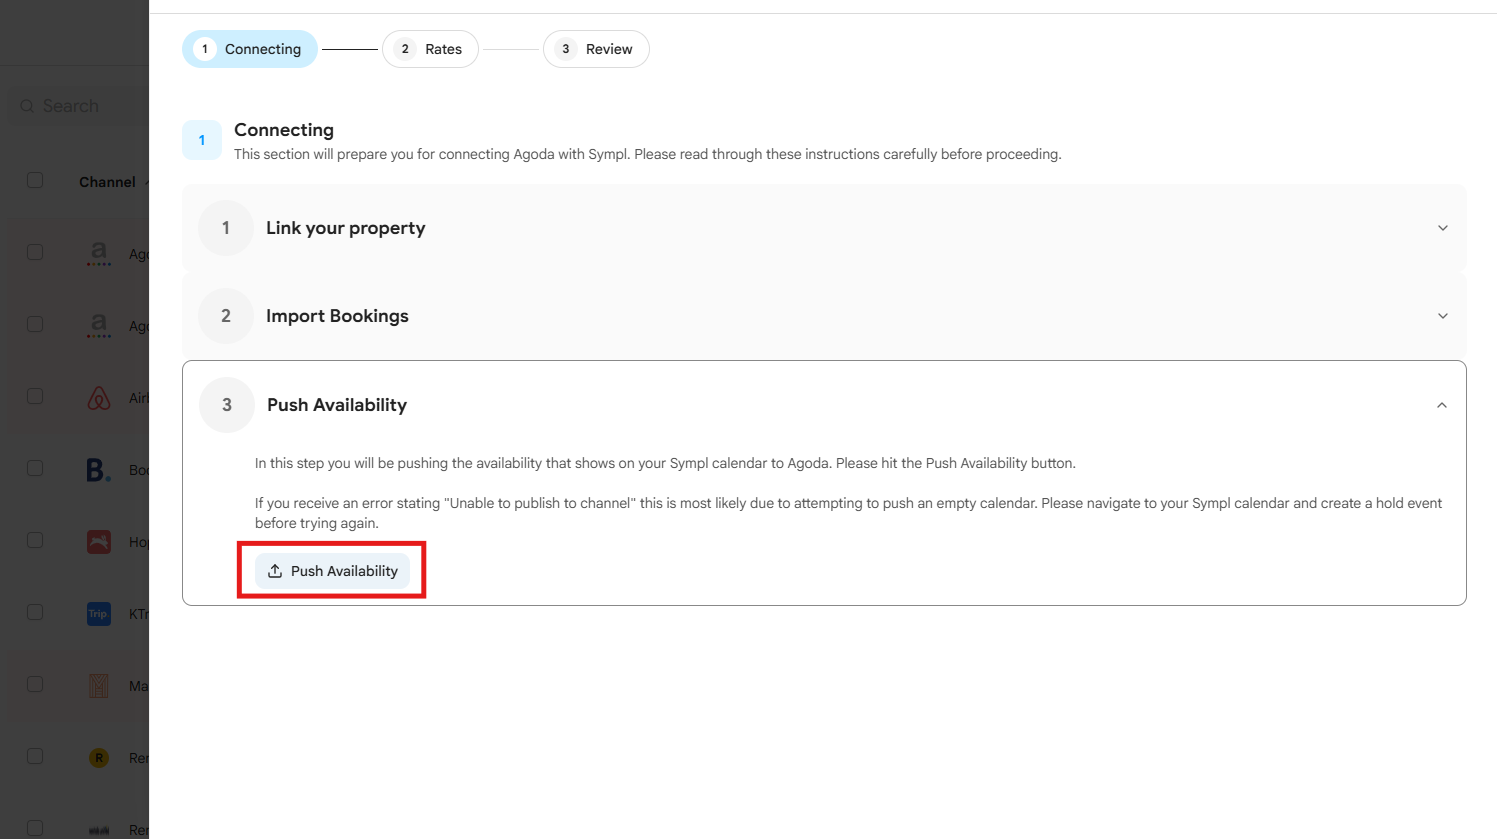Screen dimensions: 1497x839
Task: Click the yellow R circle channel icon
Action: click(99, 758)
